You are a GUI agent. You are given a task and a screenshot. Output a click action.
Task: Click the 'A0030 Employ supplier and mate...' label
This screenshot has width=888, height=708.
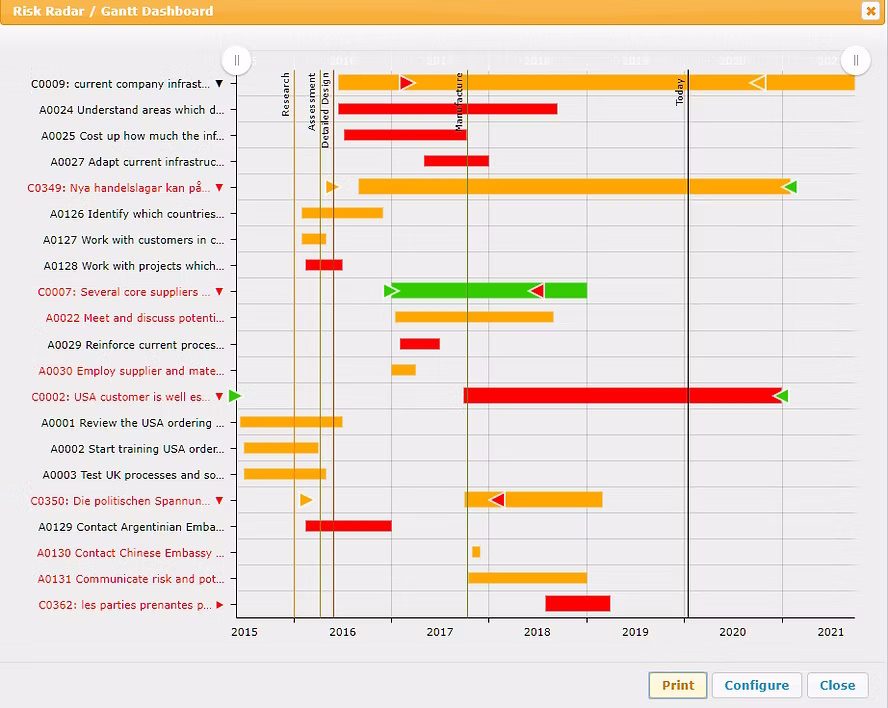tap(131, 371)
